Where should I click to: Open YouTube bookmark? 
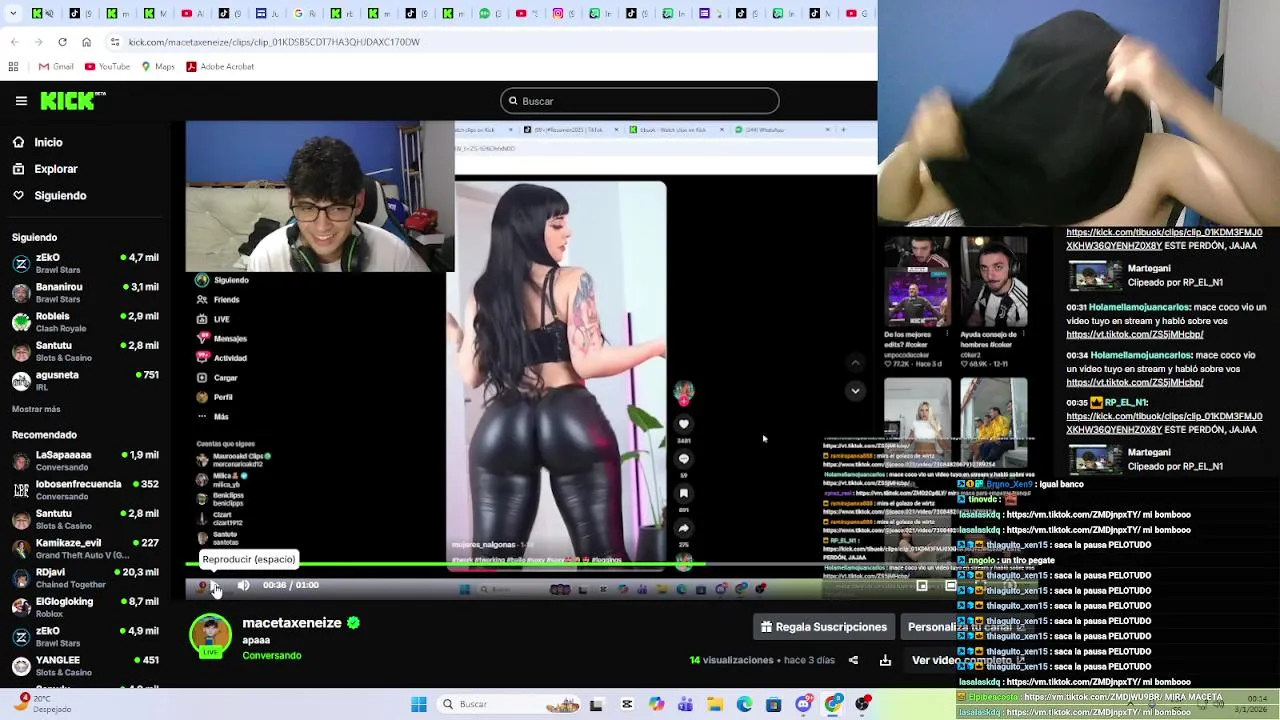(x=107, y=67)
